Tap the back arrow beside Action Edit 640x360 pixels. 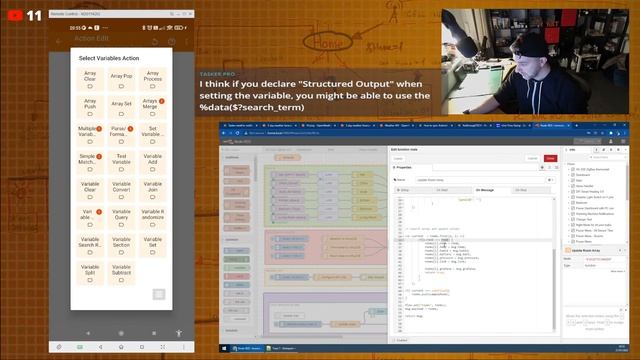coord(59,41)
